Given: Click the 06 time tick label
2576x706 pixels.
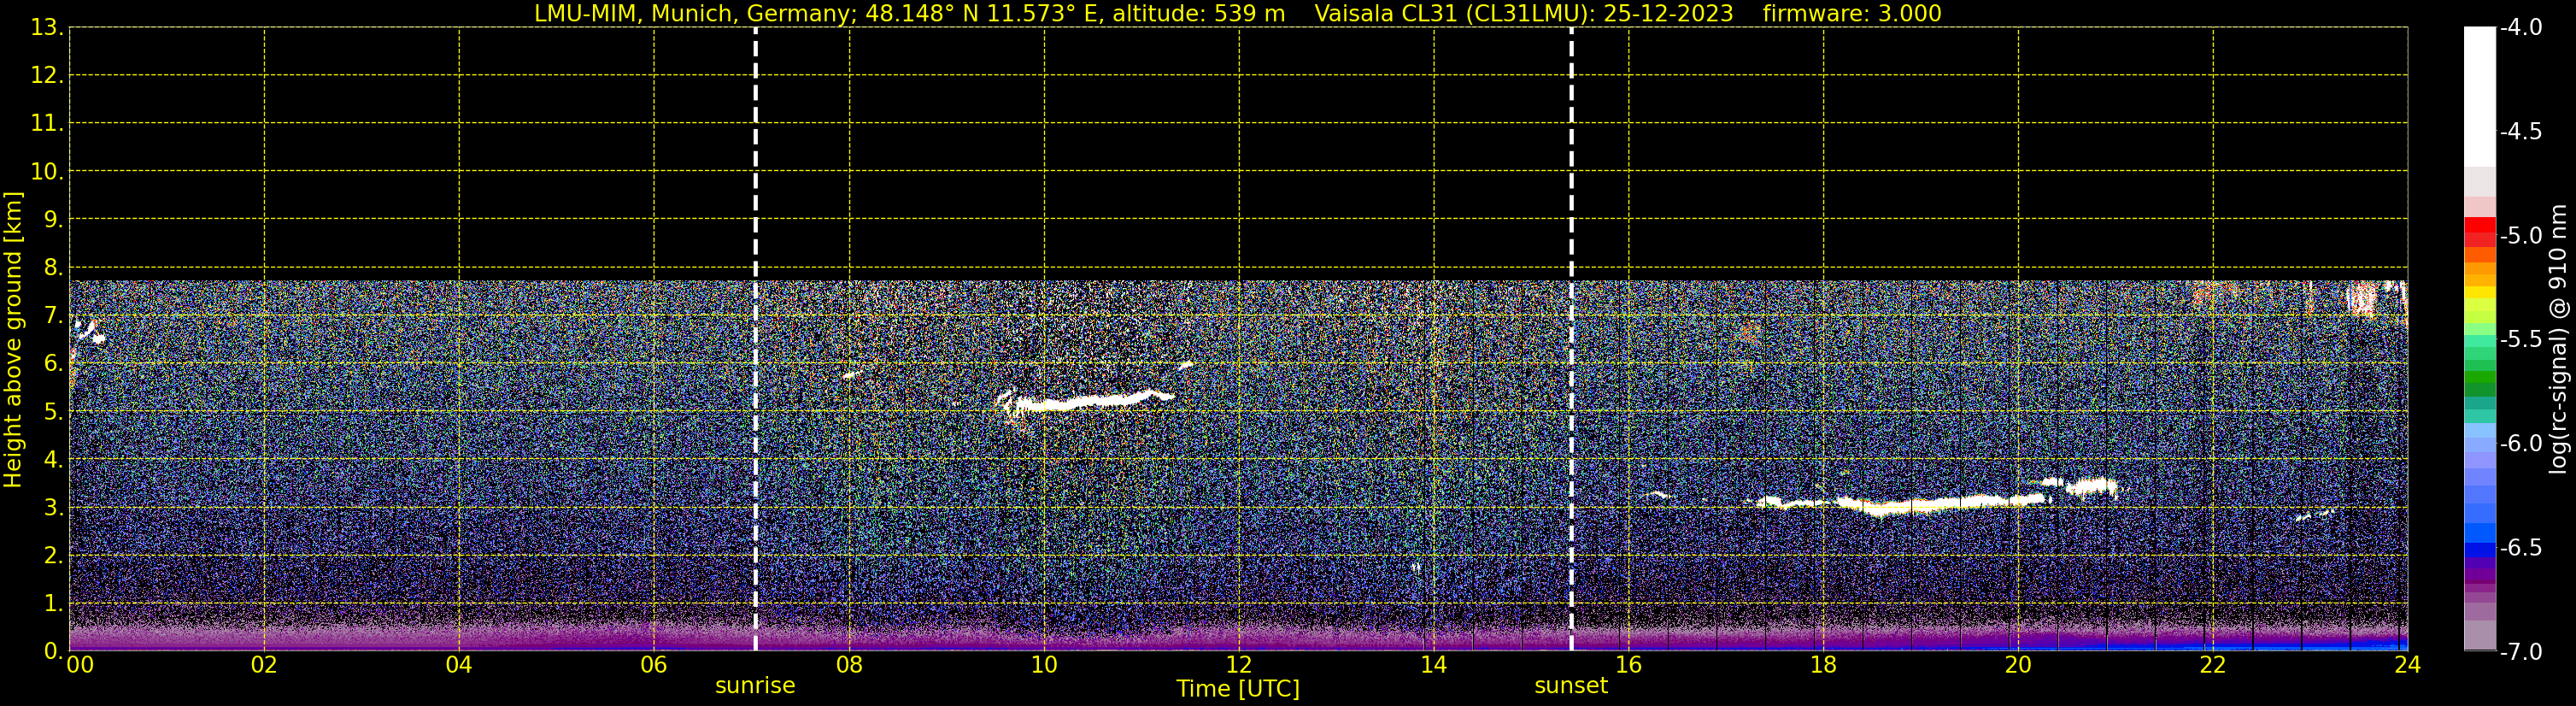Looking at the screenshot, I should click(x=654, y=665).
